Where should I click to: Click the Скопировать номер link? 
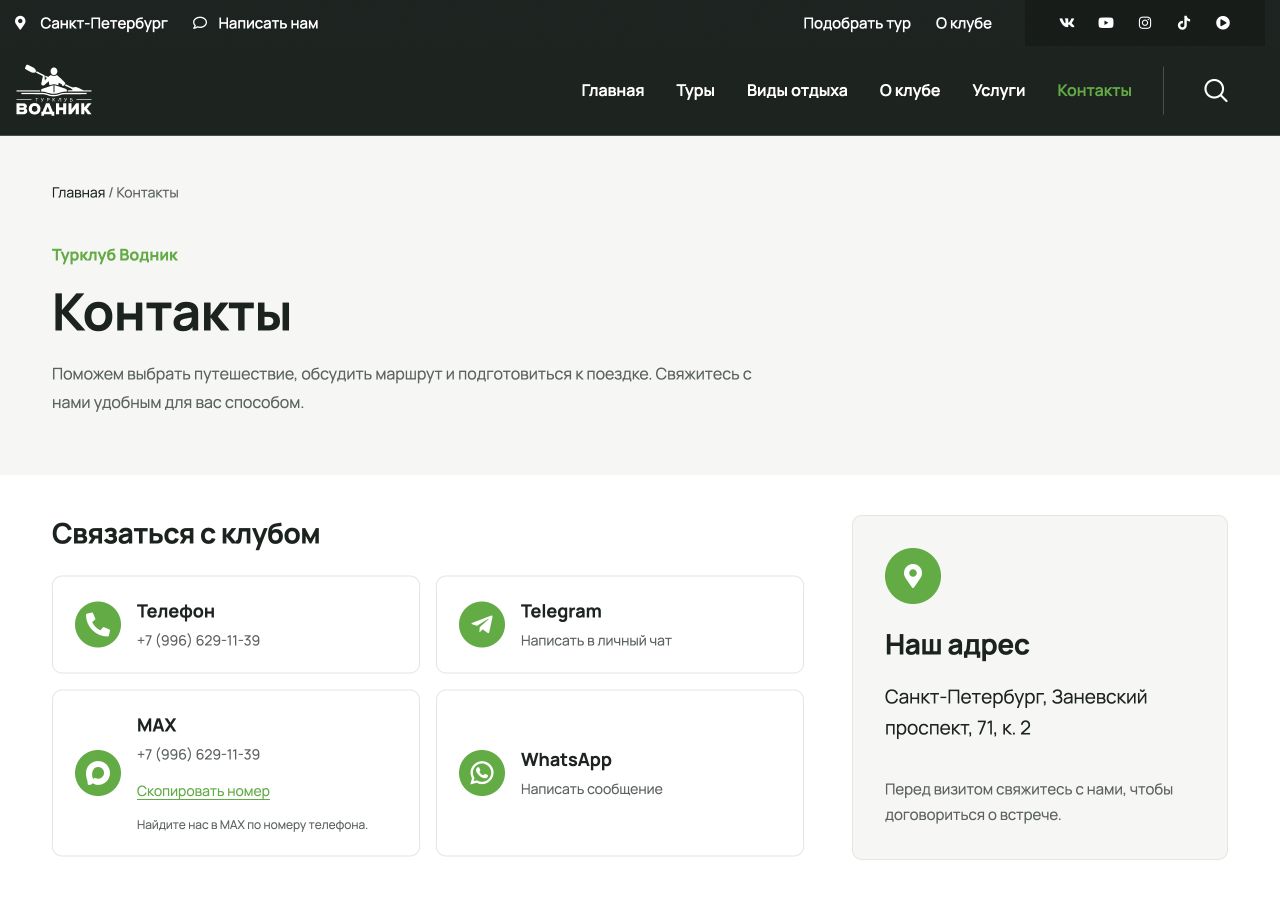coord(203,791)
